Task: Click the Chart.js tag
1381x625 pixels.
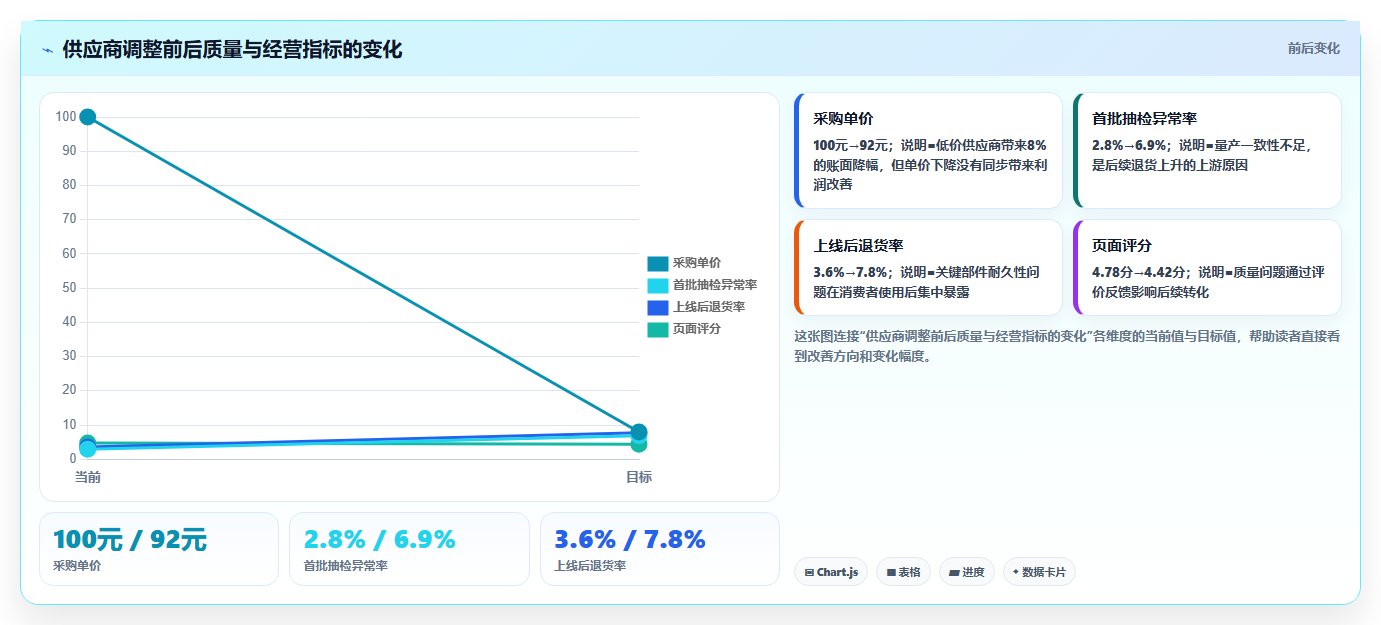Action: pyautogui.click(x=831, y=572)
